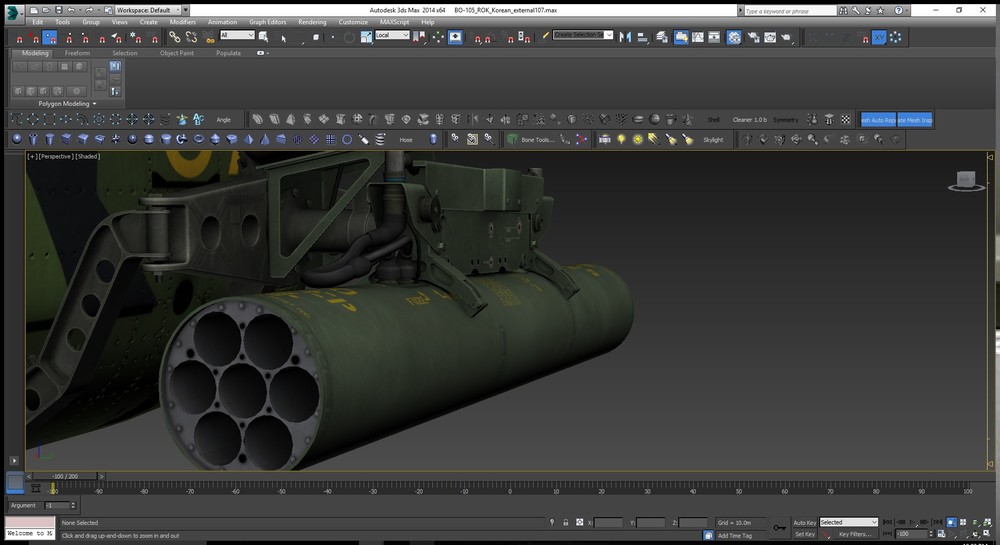Click the Symmetry modifier button
Viewport: 1000px width, 545px height.
[x=786, y=119]
